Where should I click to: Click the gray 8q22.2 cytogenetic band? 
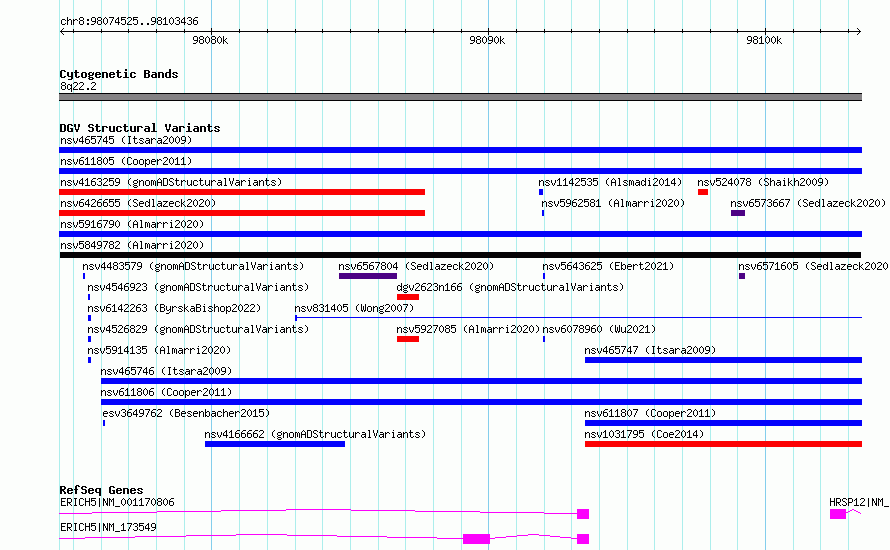point(460,97)
